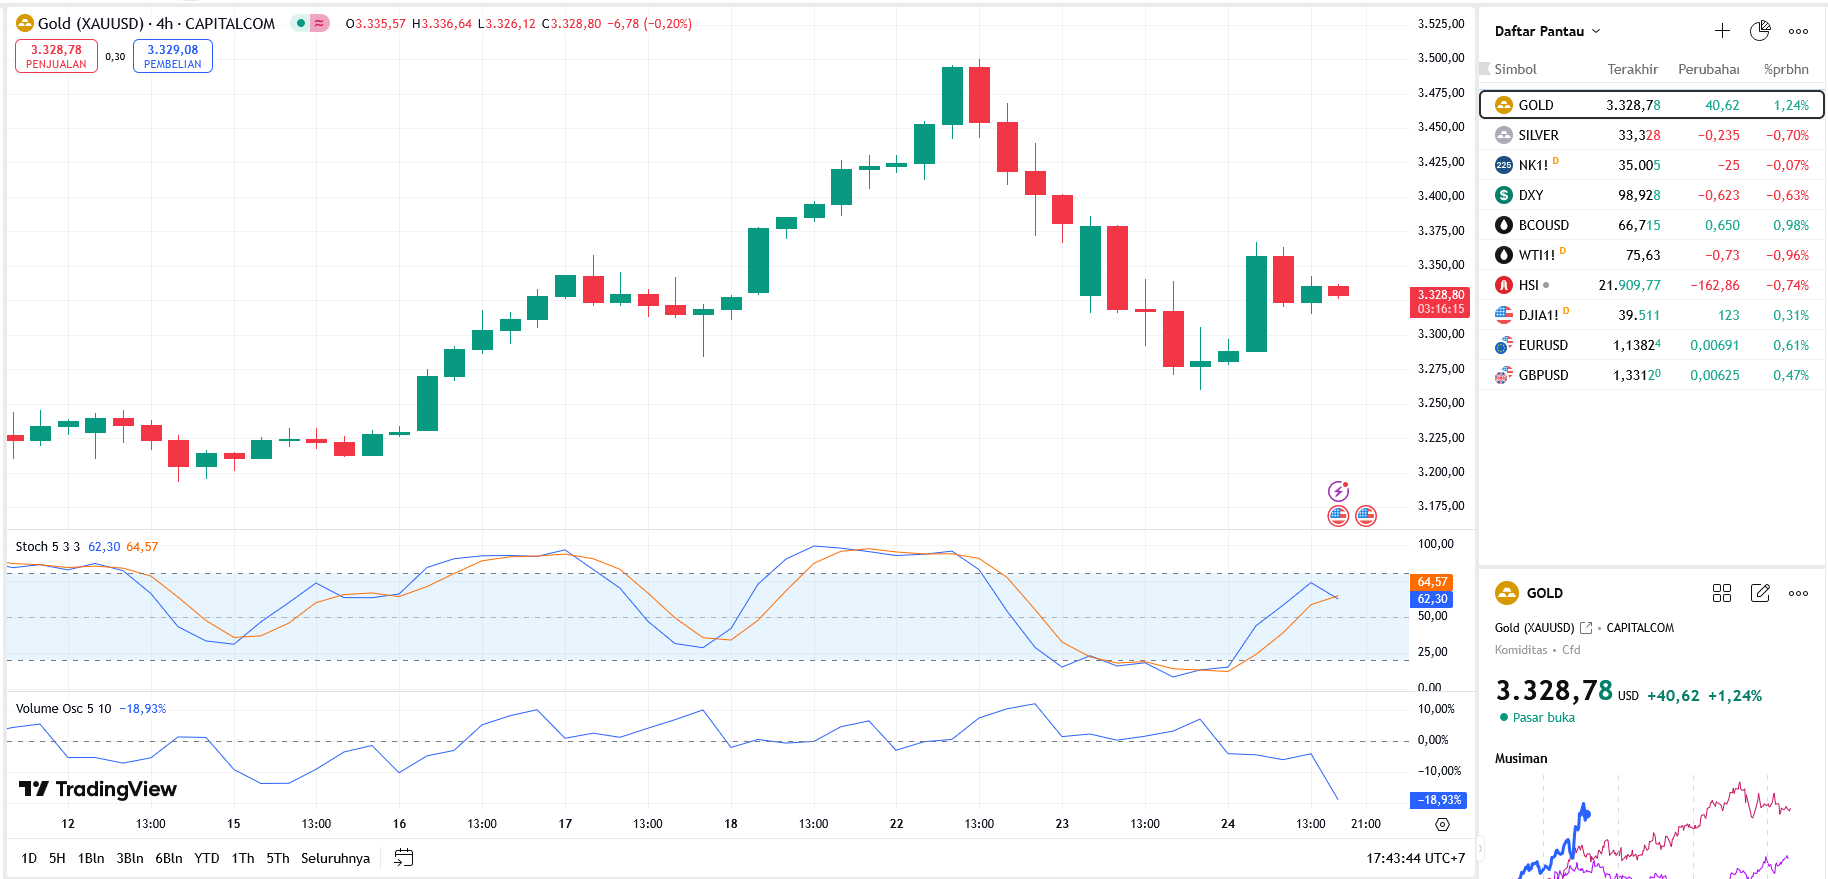Toggle the pink approximation data indicator
Image resolution: width=1828 pixels, height=879 pixels.
tap(319, 23)
